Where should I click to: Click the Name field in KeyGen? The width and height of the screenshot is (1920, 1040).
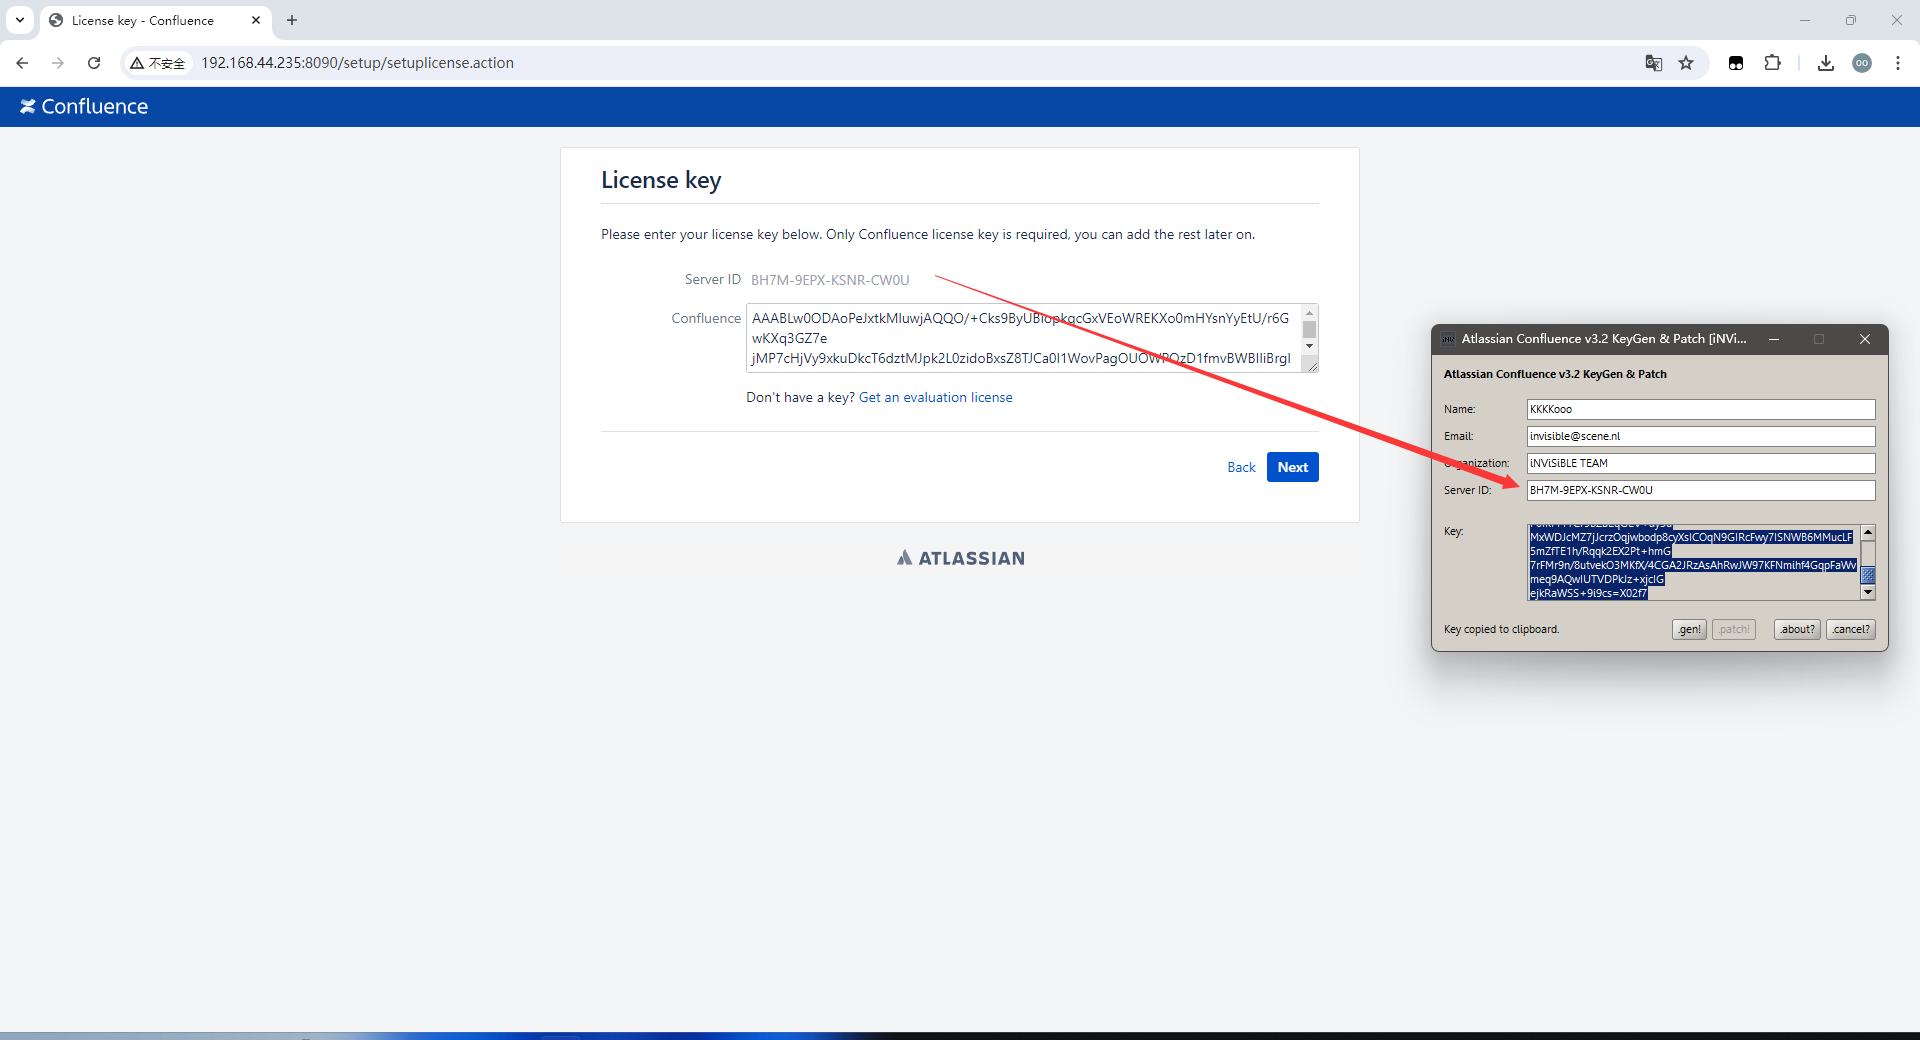1700,409
